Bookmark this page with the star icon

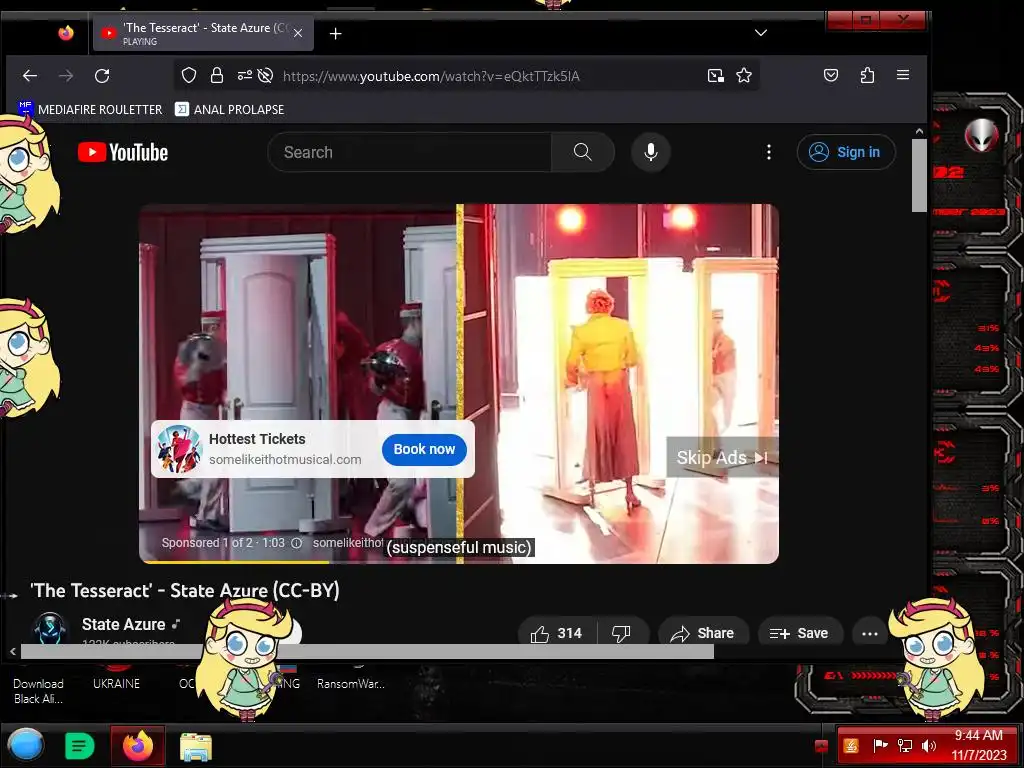tap(744, 76)
